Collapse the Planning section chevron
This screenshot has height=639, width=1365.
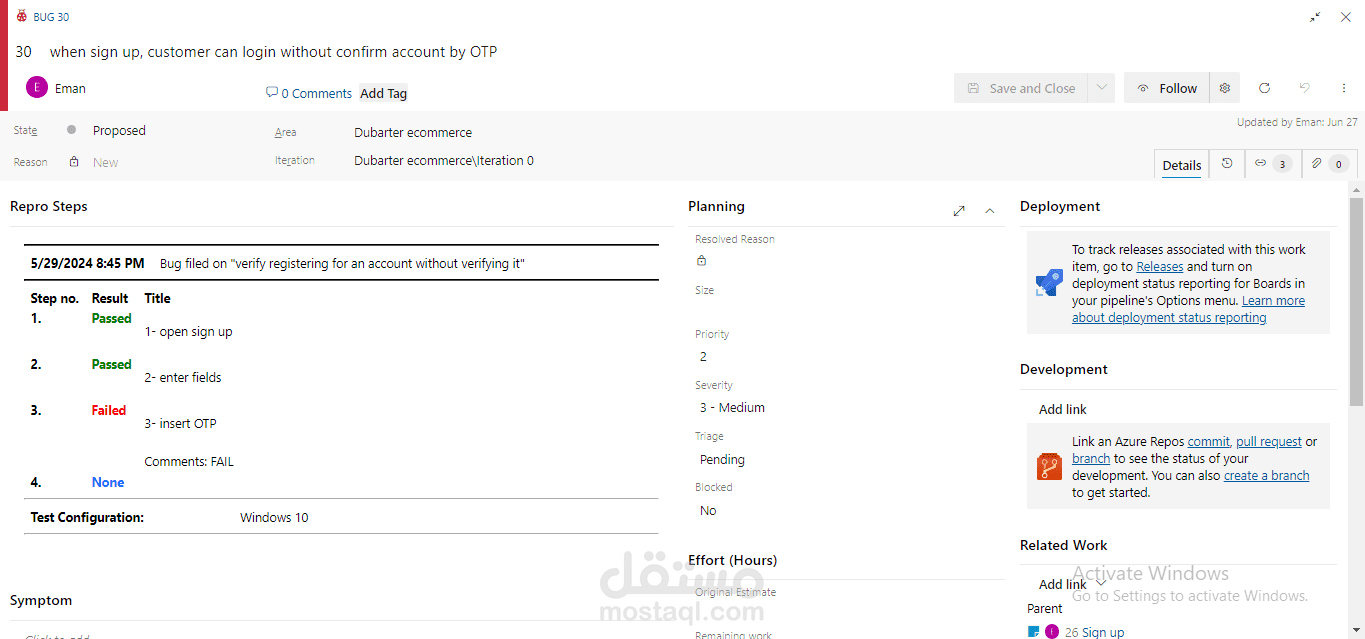click(990, 211)
